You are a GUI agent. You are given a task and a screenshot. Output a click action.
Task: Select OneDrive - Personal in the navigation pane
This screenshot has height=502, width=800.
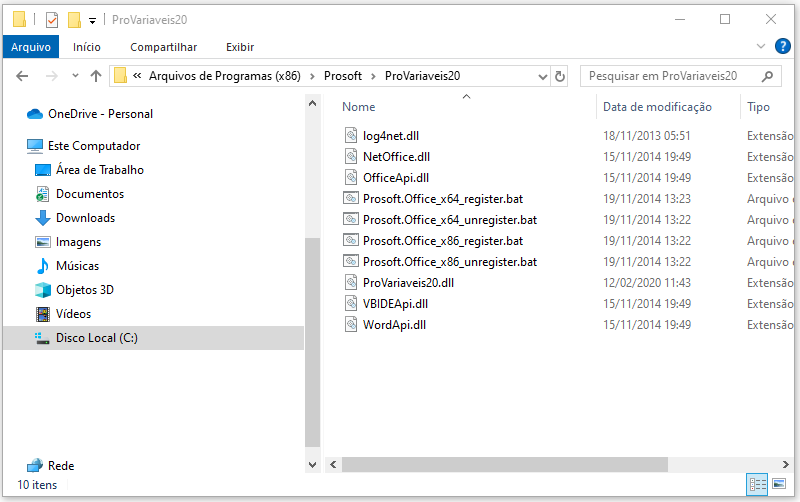click(x=90, y=114)
